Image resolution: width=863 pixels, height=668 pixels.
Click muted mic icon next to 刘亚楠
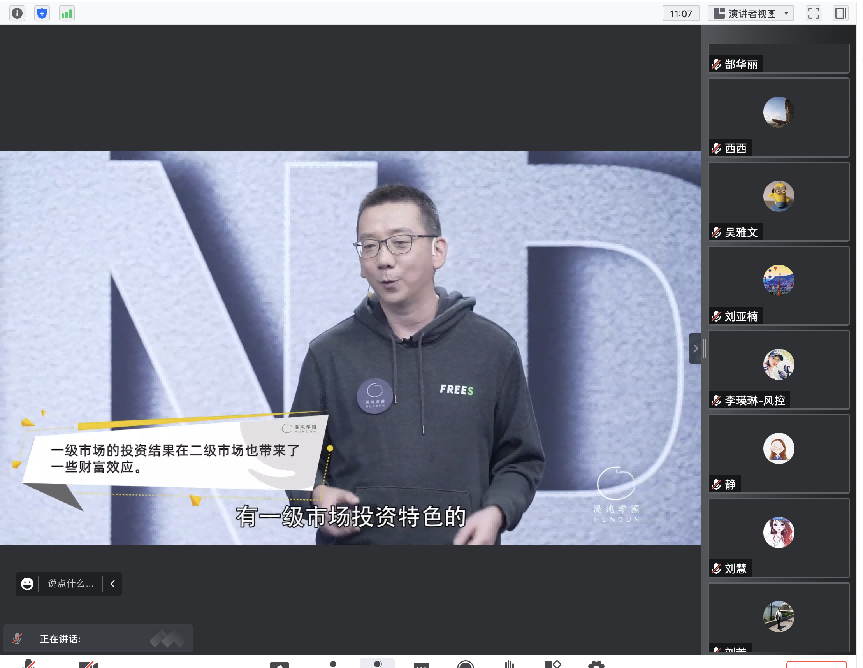pyautogui.click(x=716, y=316)
